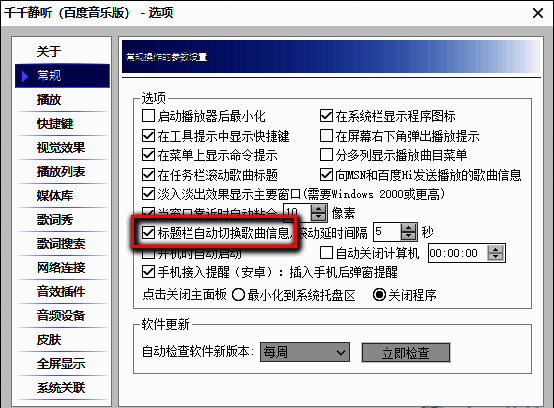This screenshot has height=408, width=554.
Task: Click the 滚动延时间隔 seconds input field
Action: point(388,232)
